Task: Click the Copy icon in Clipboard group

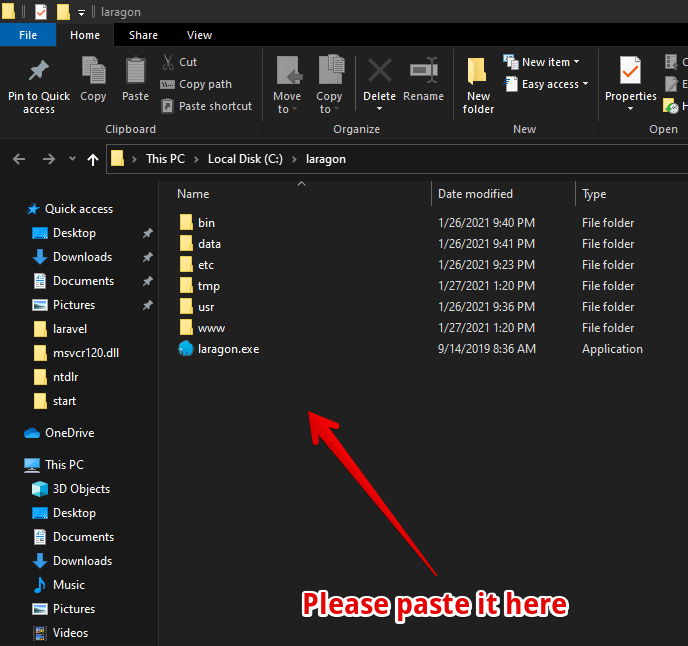Action: pyautogui.click(x=93, y=70)
